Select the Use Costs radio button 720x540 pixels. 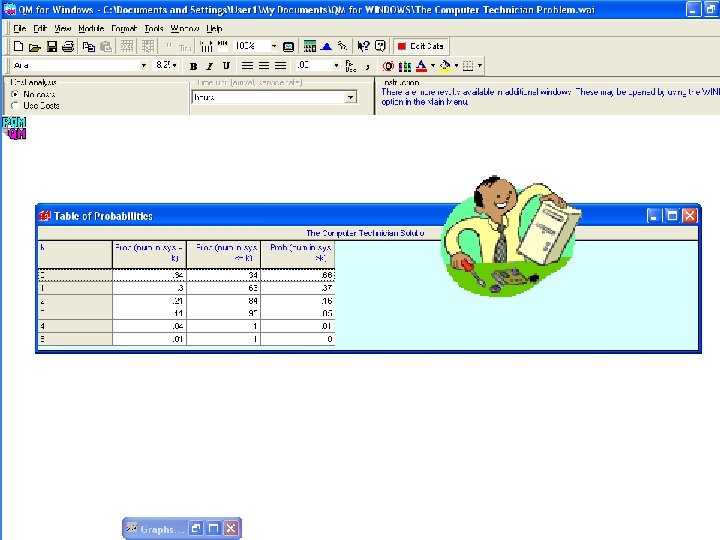point(15,106)
